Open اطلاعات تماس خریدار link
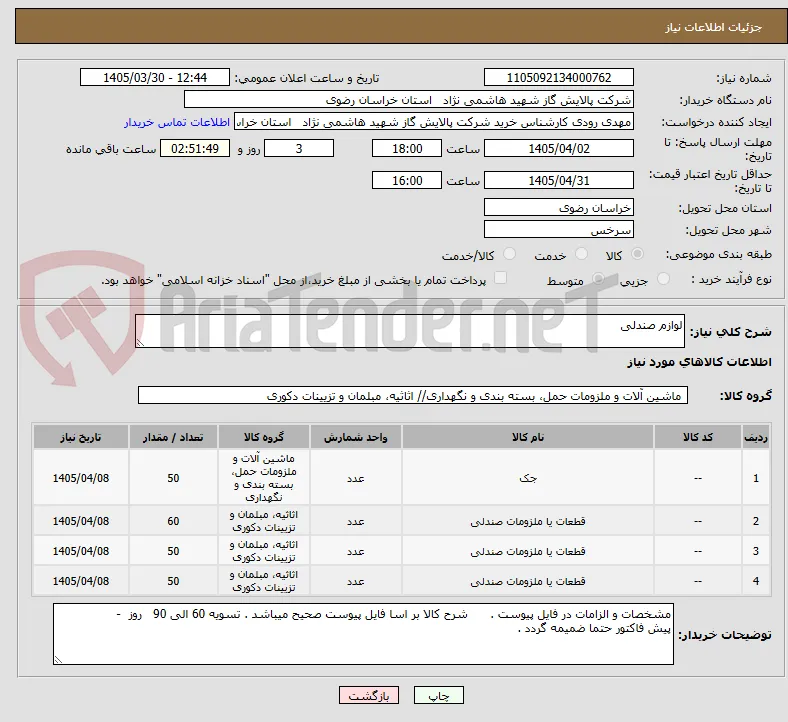Image resolution: width=788 pixels, height=722 pixels. [x=177, y=122]
